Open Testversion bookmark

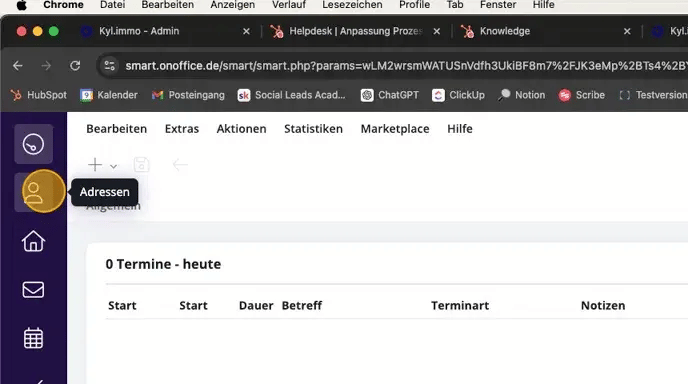coord(653,95)
